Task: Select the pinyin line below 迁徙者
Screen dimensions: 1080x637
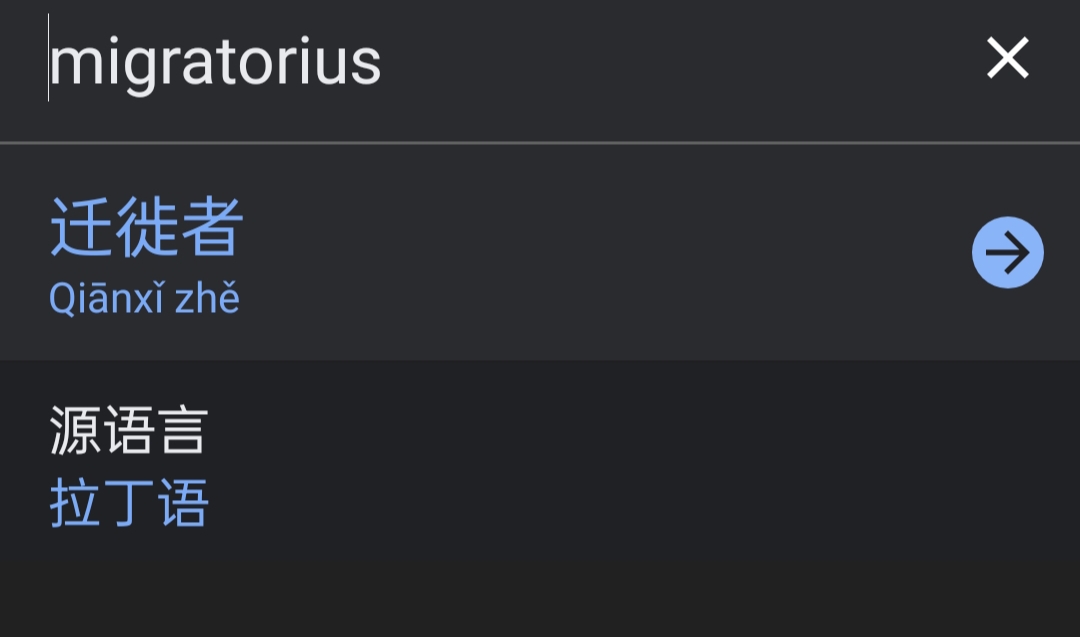Action: click(145, 299)
